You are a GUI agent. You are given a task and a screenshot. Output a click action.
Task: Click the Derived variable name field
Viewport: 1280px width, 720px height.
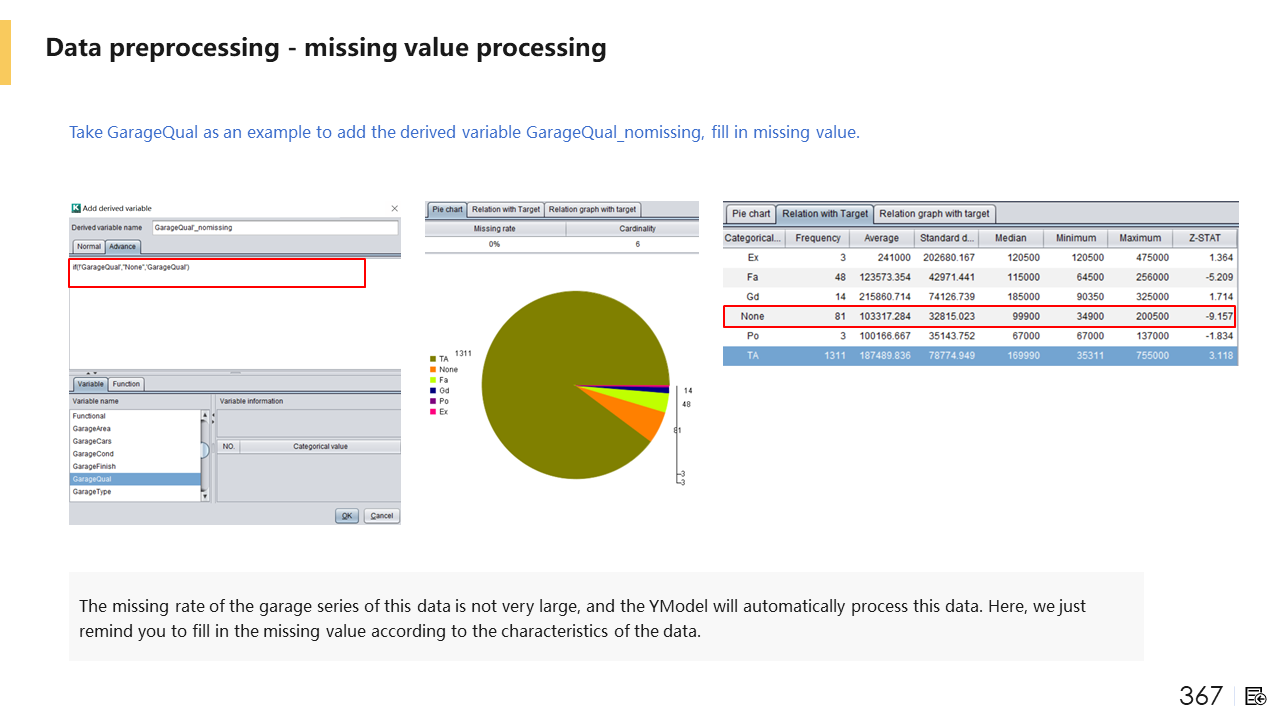coord(274,228)
